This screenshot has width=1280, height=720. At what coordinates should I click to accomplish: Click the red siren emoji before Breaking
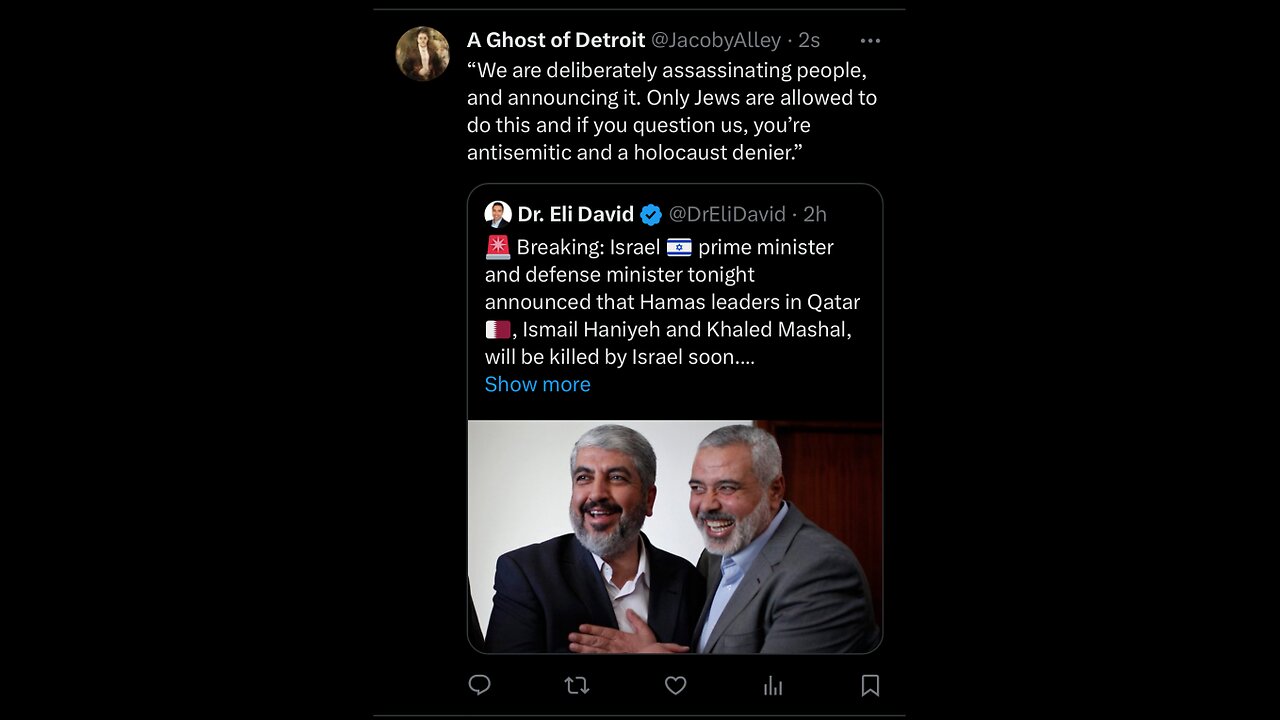pyautogui.click(x=498, y=247)
